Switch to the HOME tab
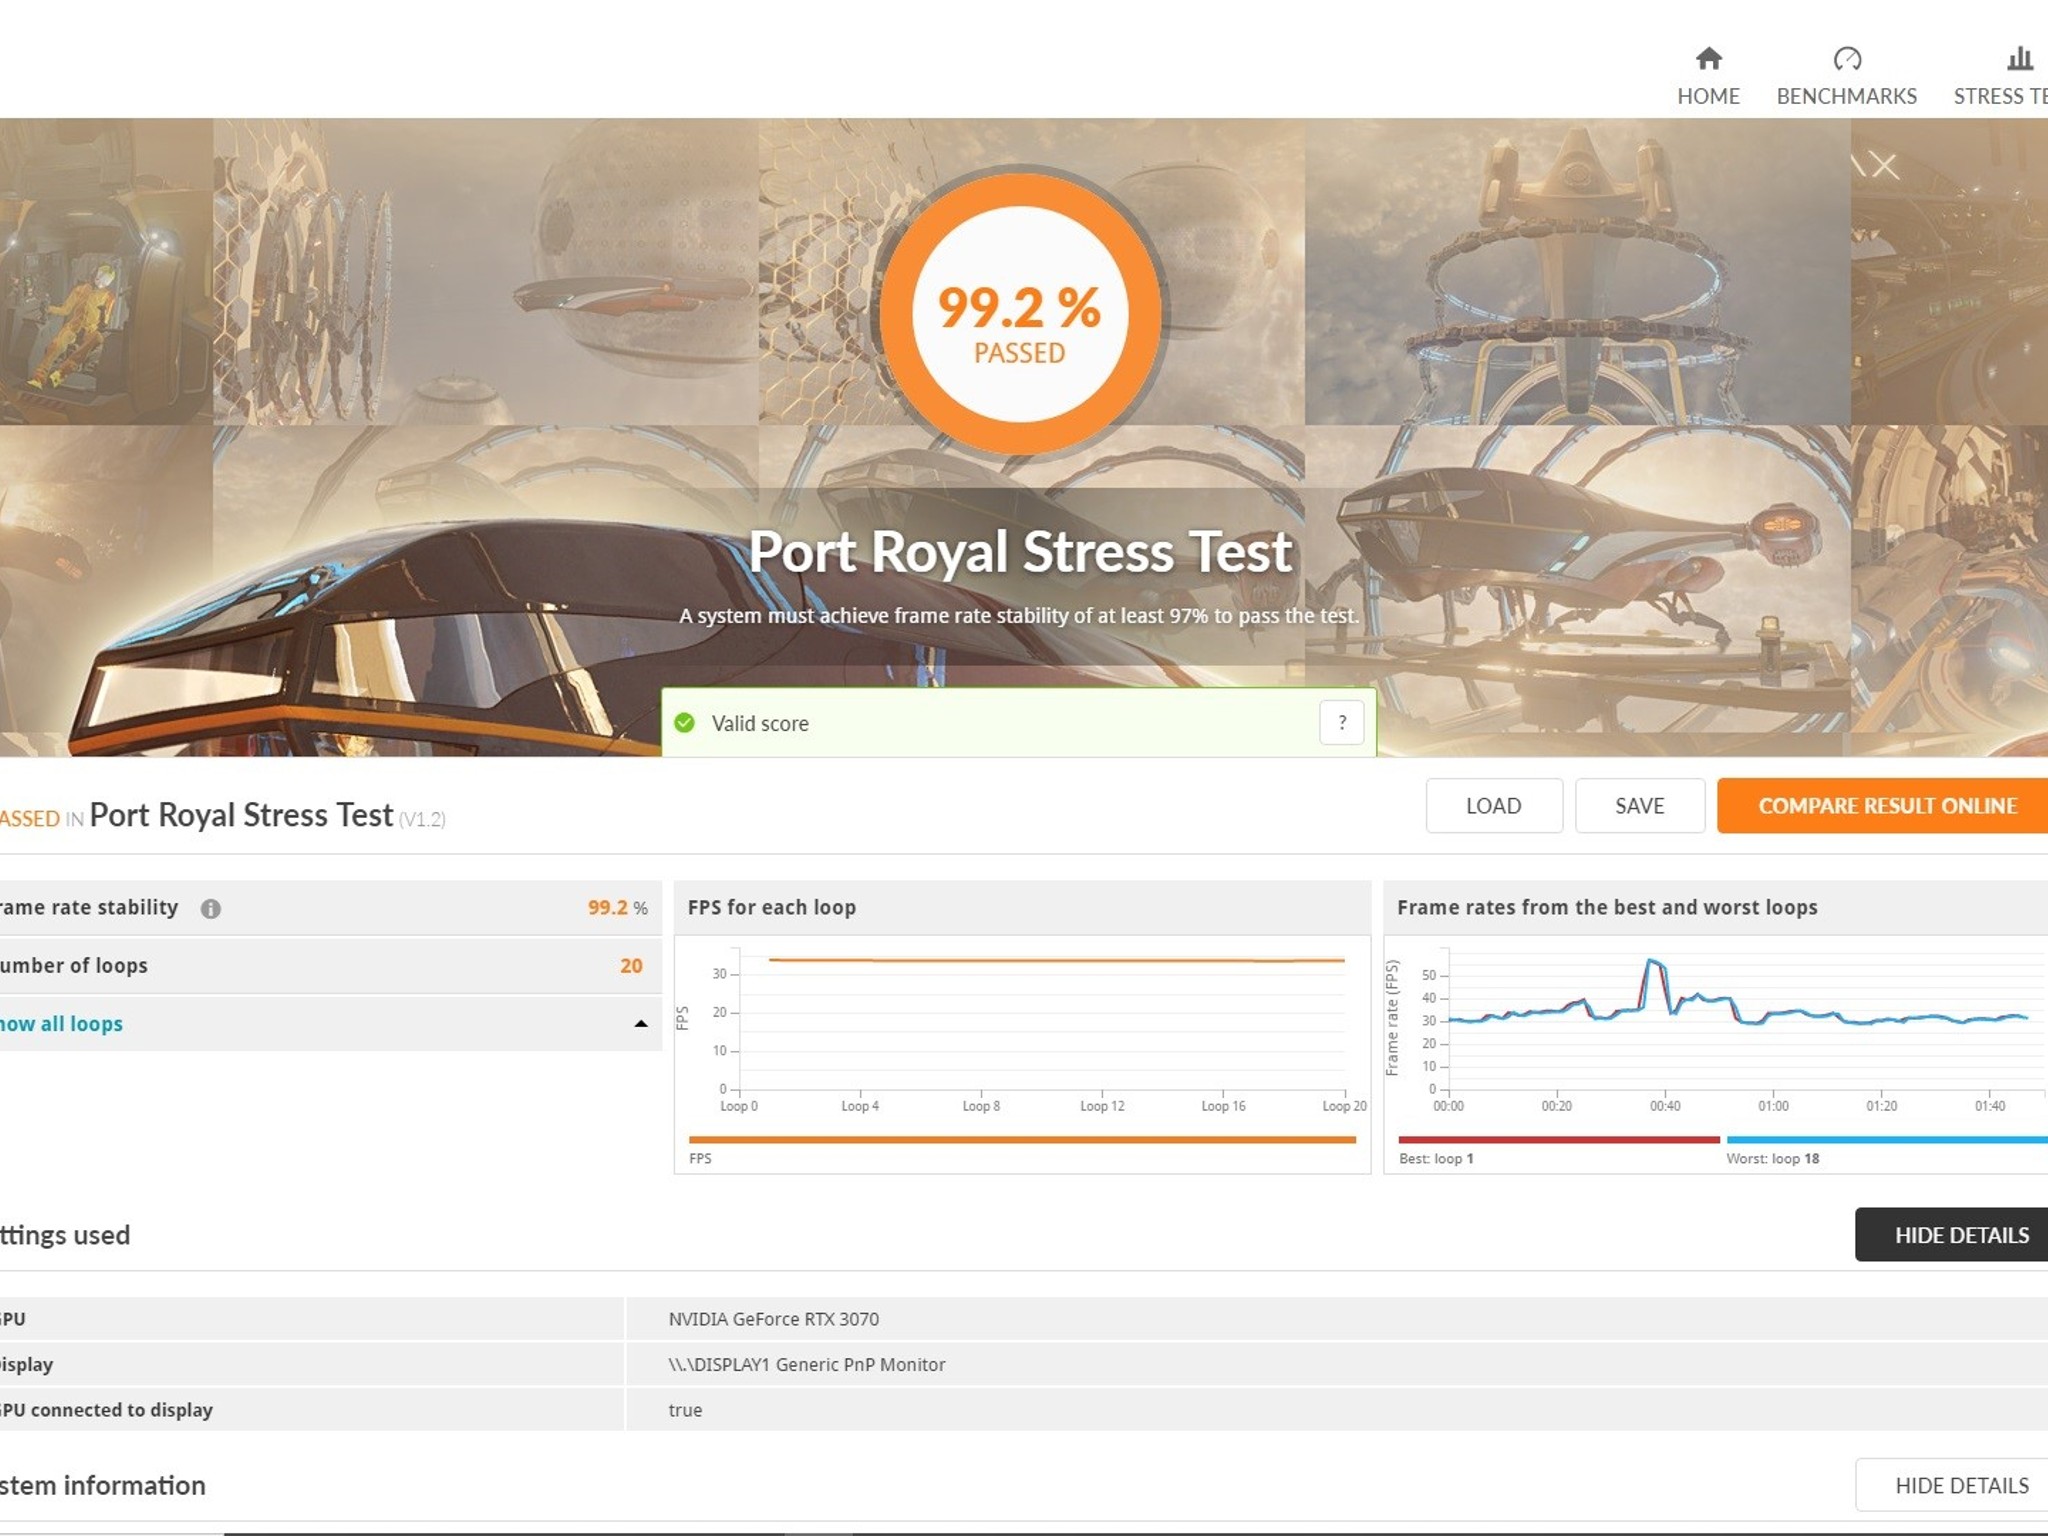 pos(1708,96)
